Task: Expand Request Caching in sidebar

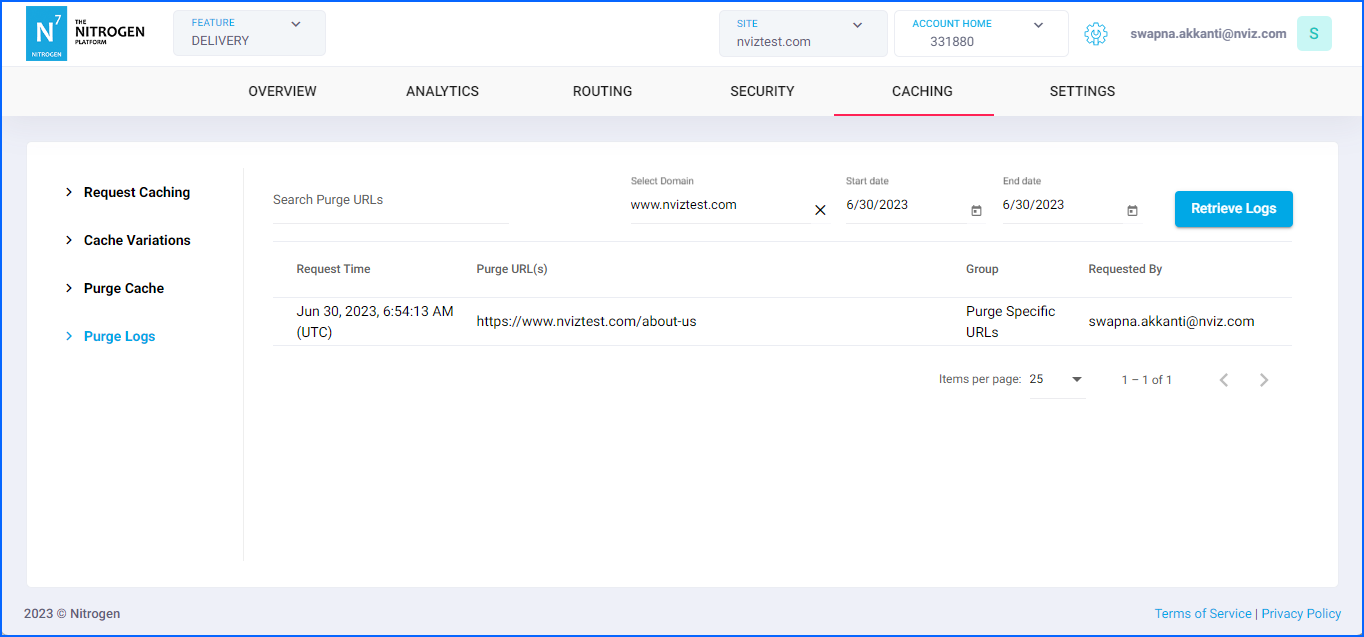Action: pos(136,192)
